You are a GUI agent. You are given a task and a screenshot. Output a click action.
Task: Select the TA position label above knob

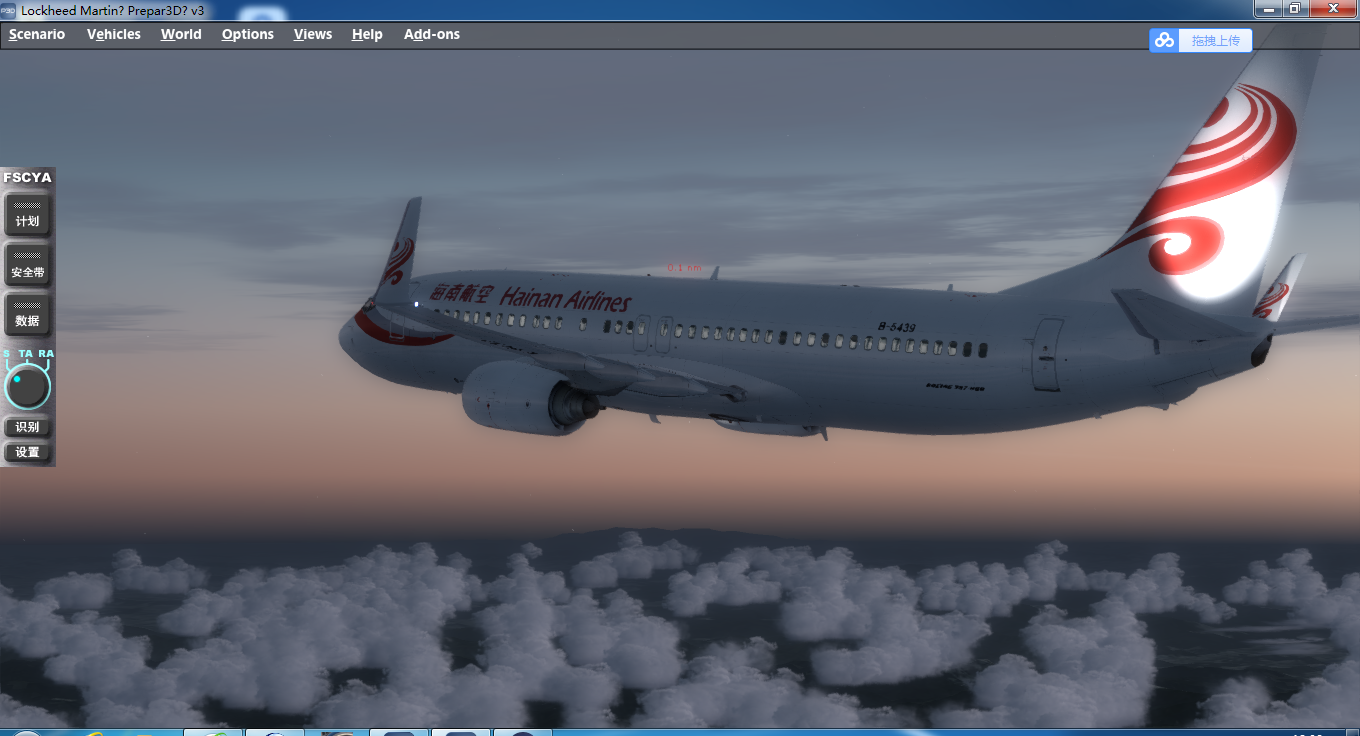pos(26,354)
